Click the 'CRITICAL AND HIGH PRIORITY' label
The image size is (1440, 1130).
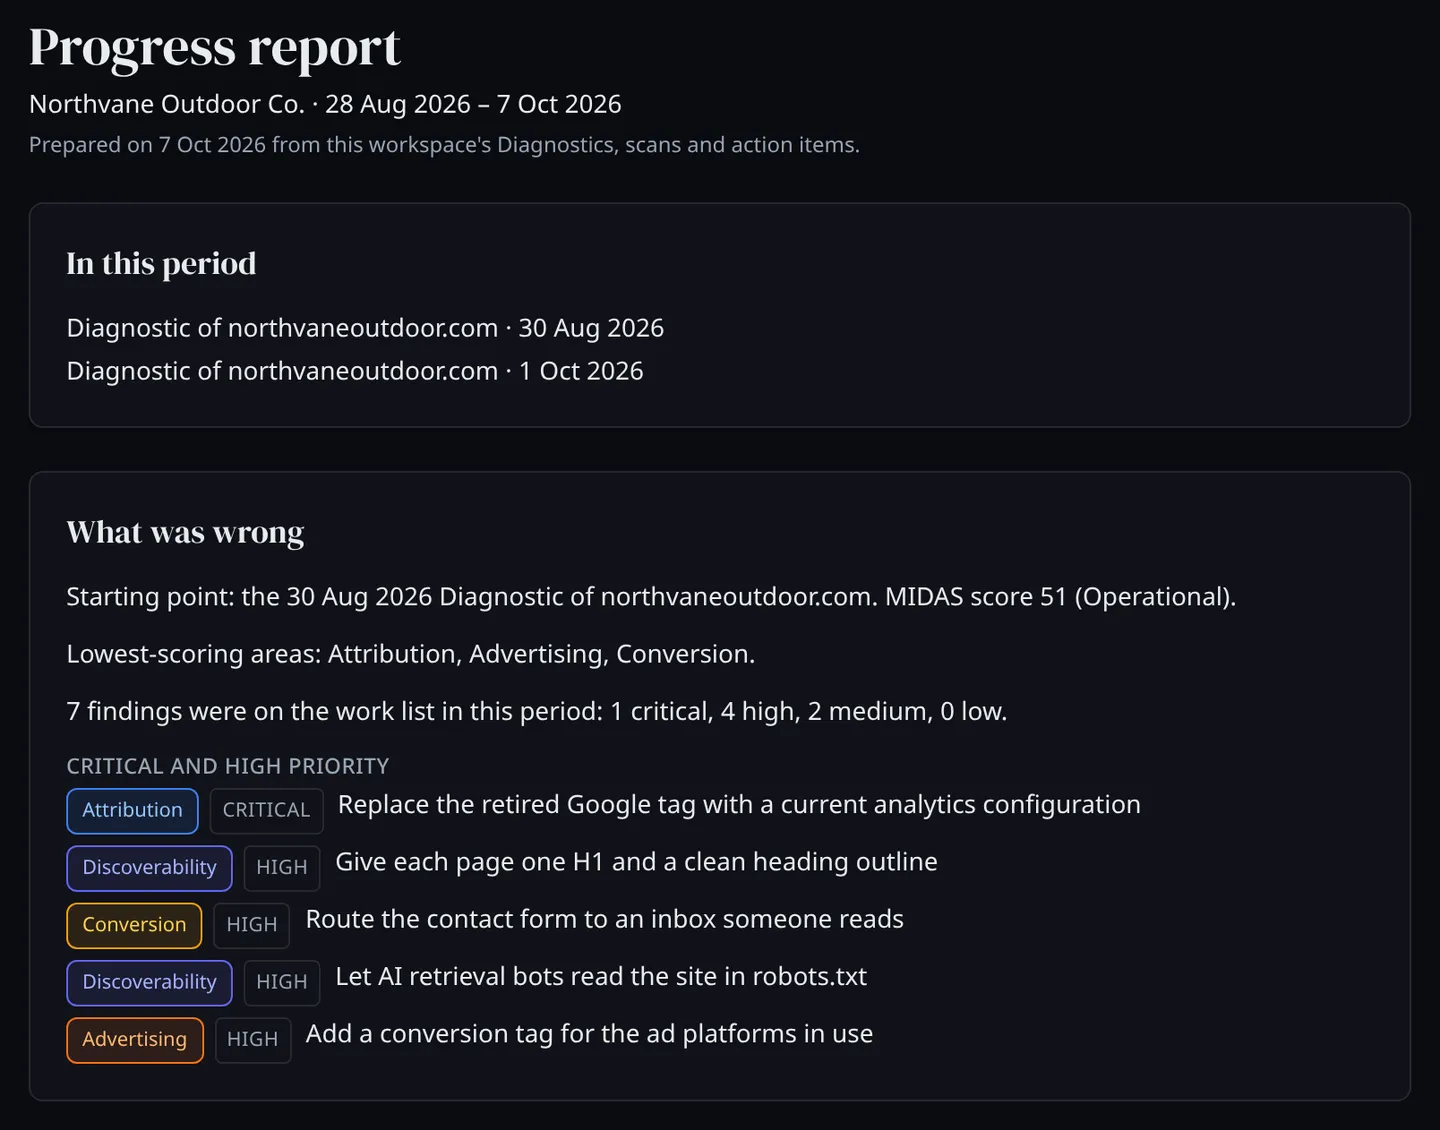pyautogui.click(x=227, y=766)
